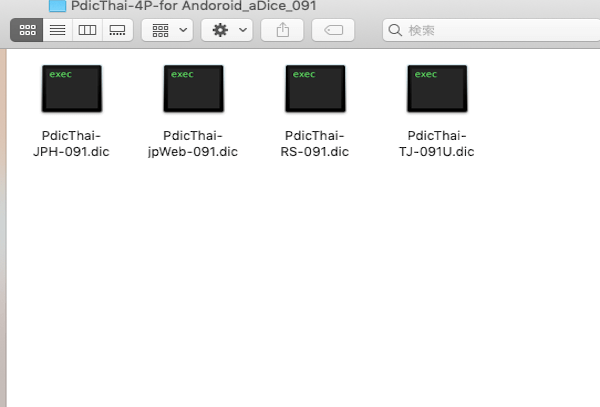600x407 pixels.
Task: Click the search magnifier icon
Action: 395,30
